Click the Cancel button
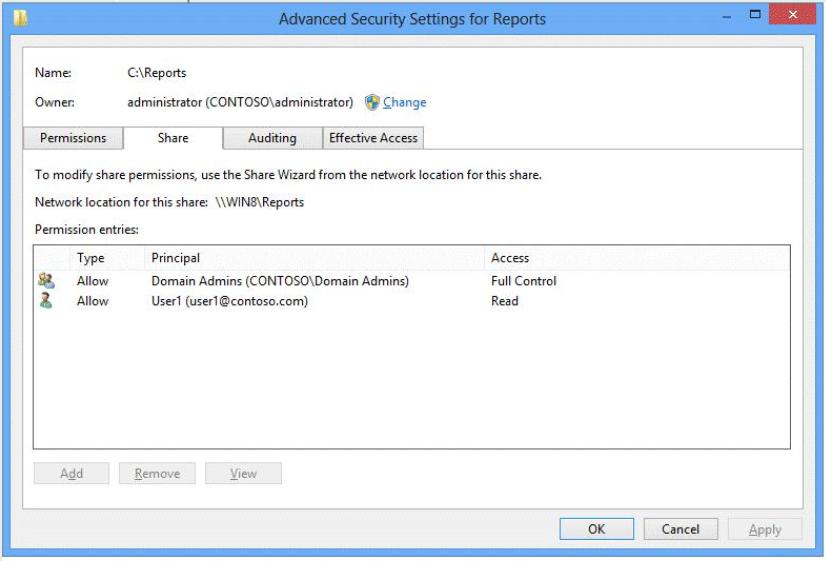Screen dimensions: 826x561 681,529
